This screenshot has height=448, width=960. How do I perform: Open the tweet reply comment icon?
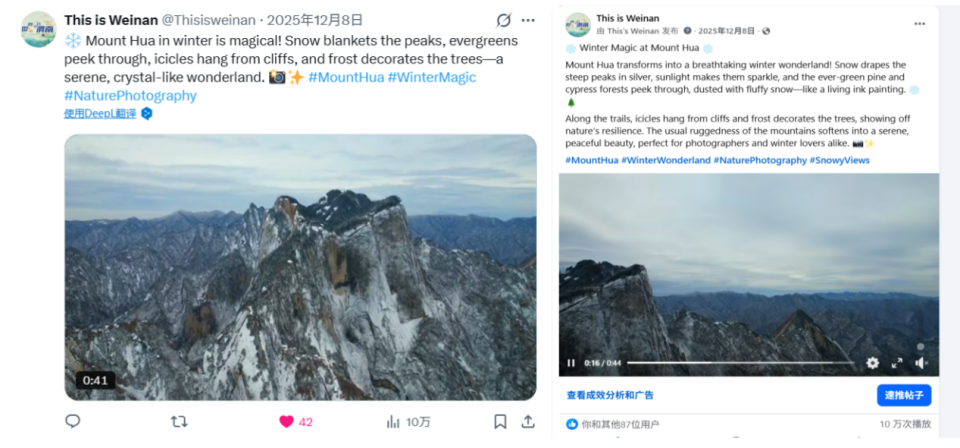pos(73,421)
